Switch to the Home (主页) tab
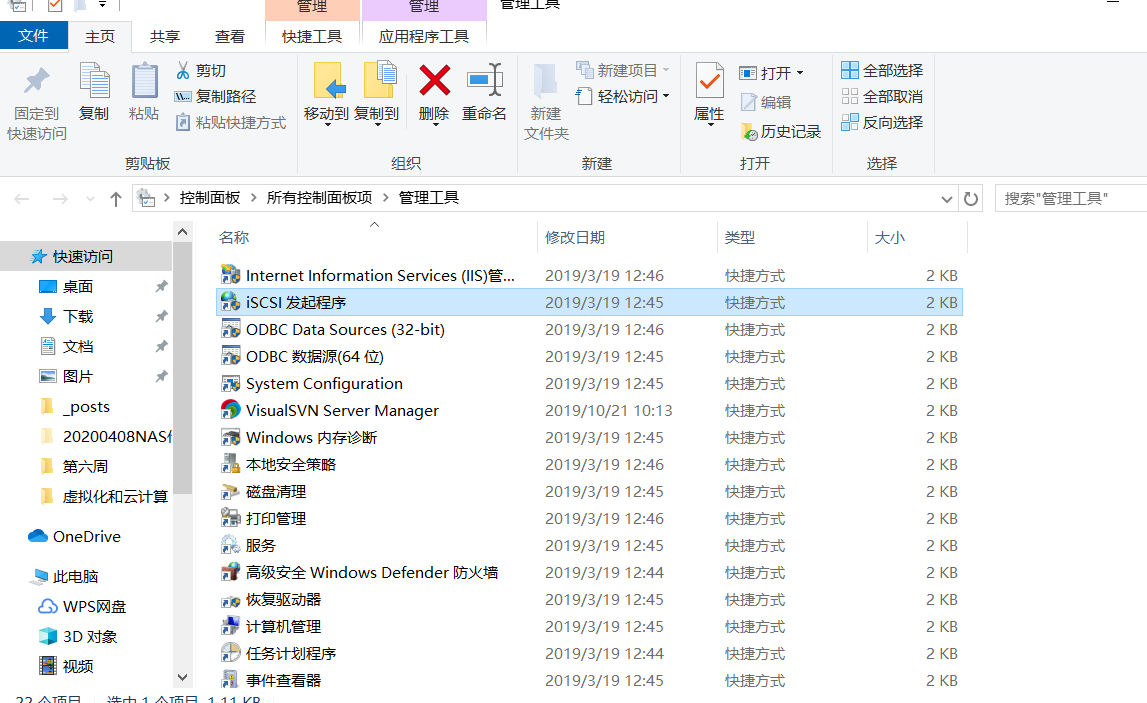Screen dimensions: 1147x703 coord(99,37)
